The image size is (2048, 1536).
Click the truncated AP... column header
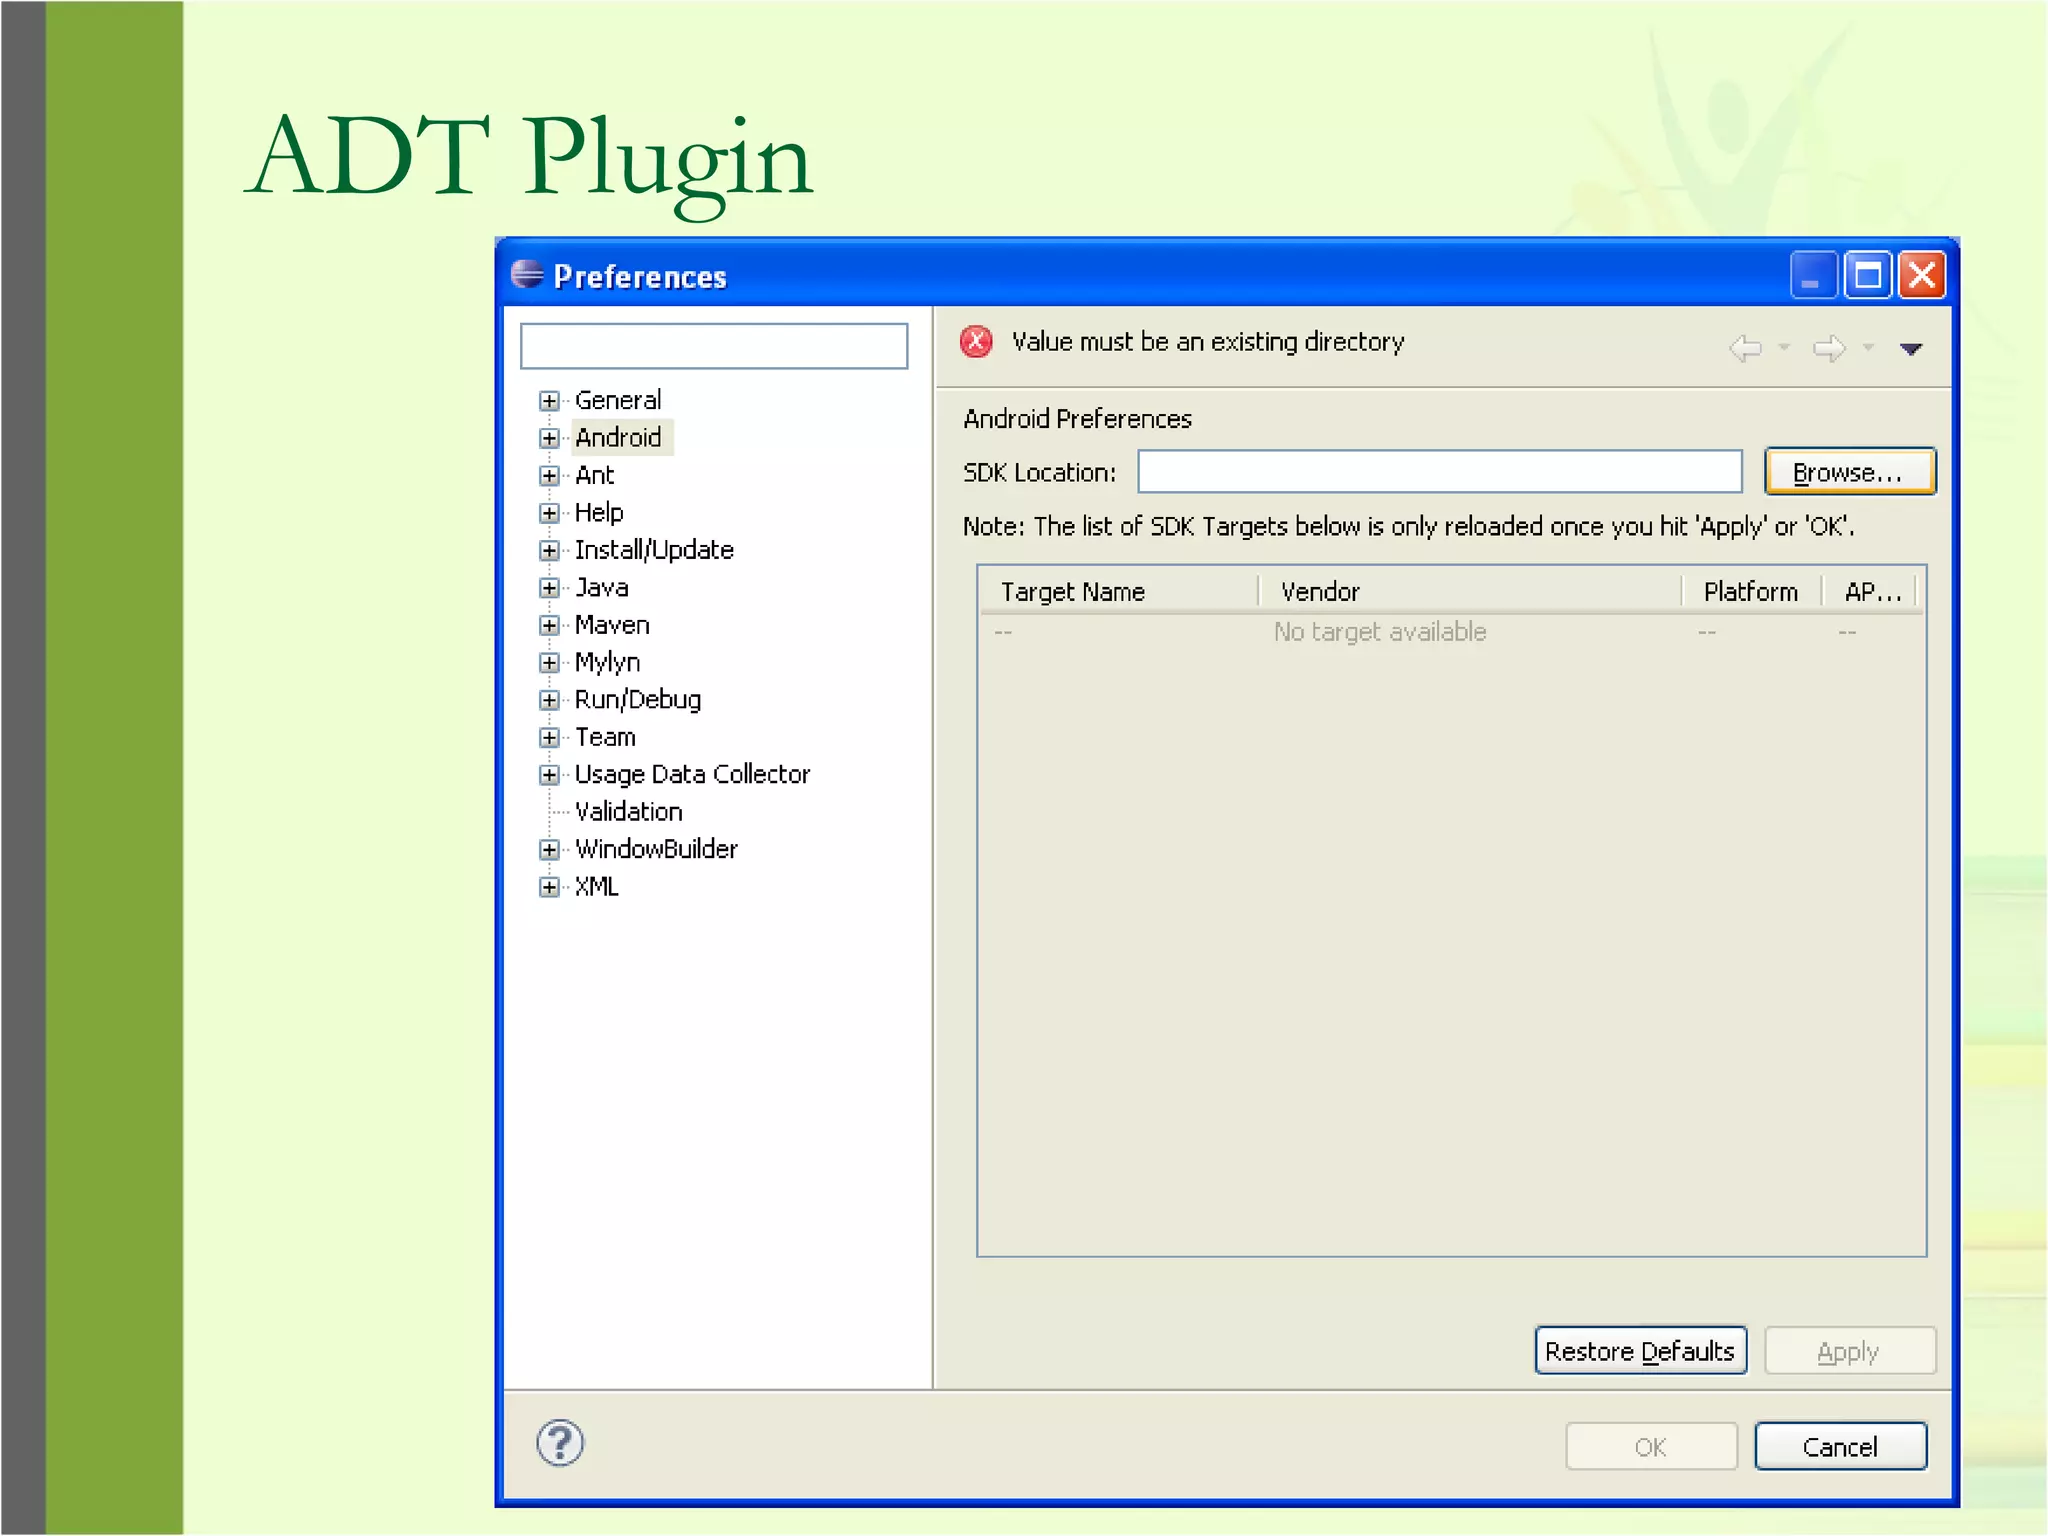coord(1870,591)
